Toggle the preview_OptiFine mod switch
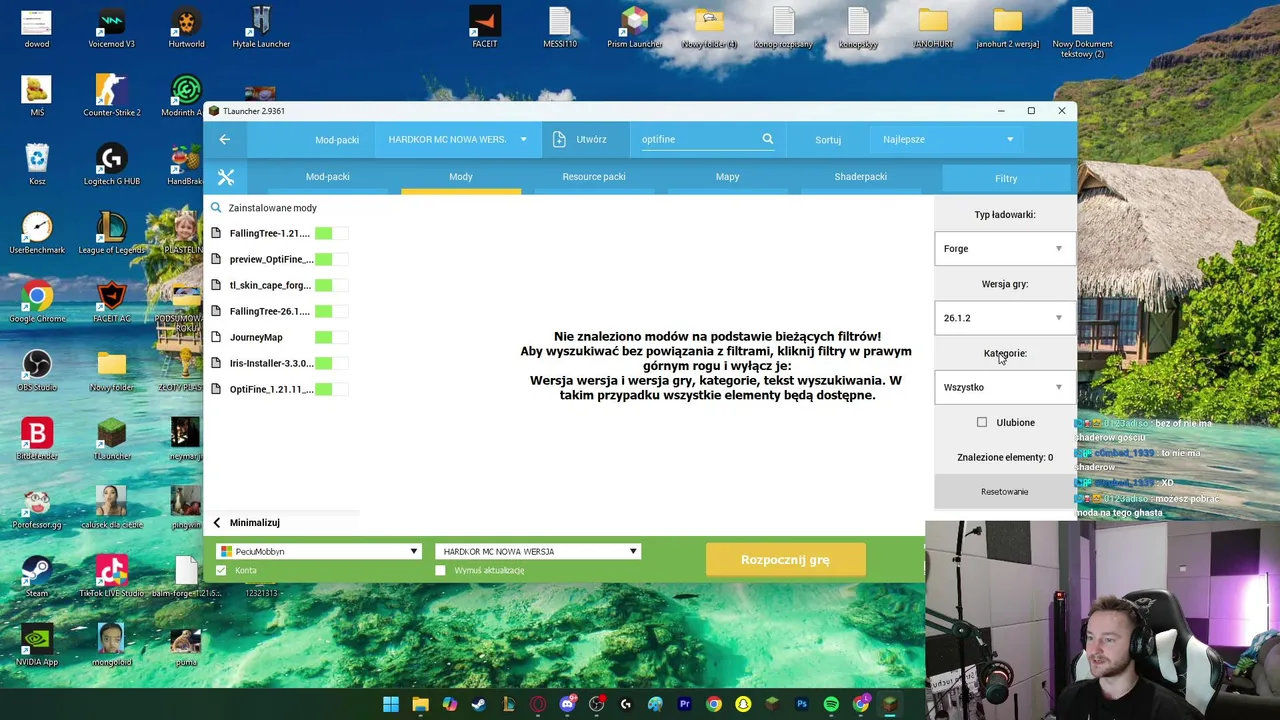Image resolution: width=1280 pixels, height=720 pixels. point(331,259)
